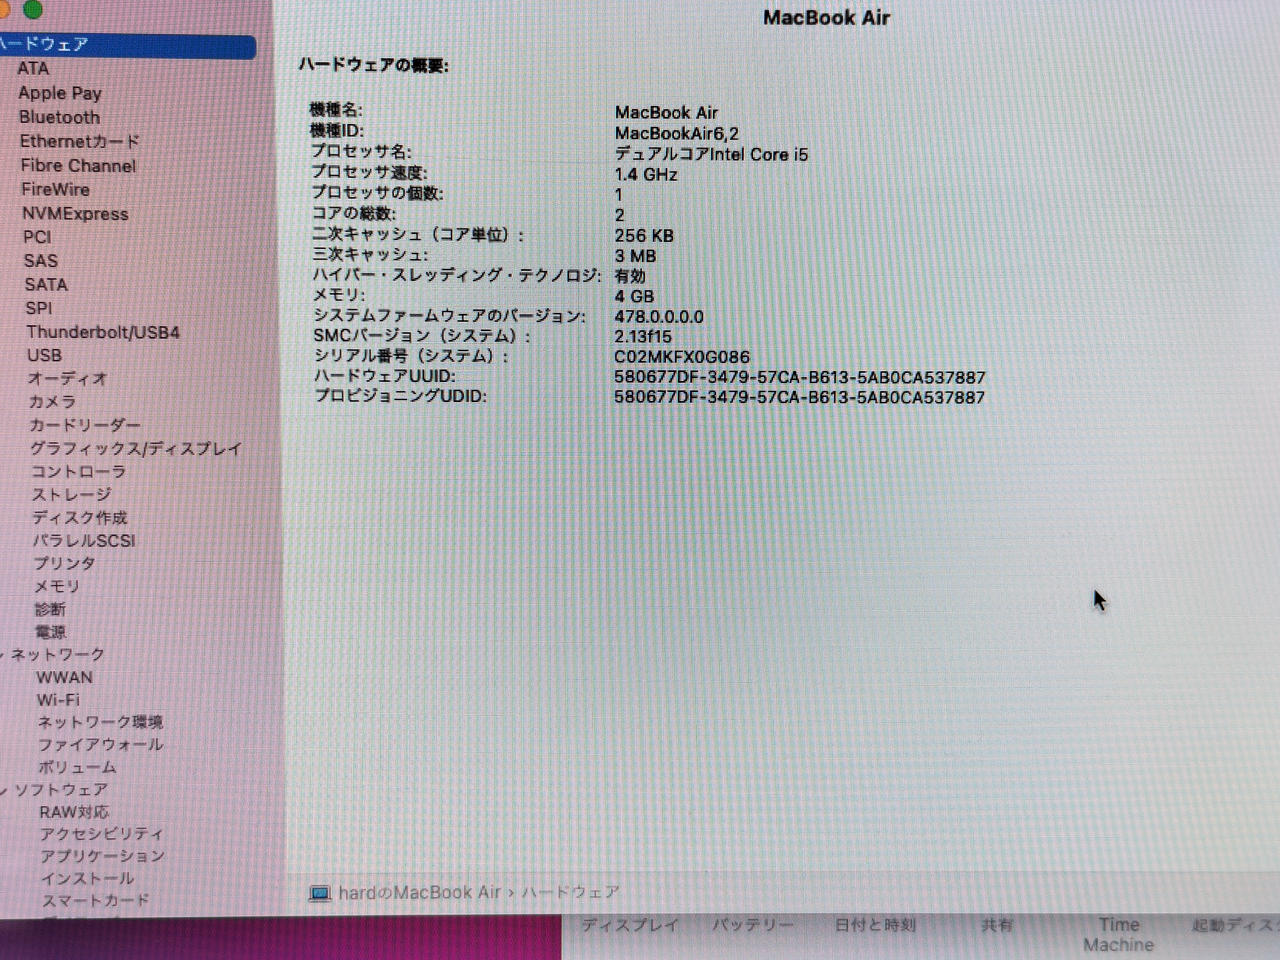Select NVMExpress in the sidebar
This screenshot has height=960, width=1280.
point(75,213)
